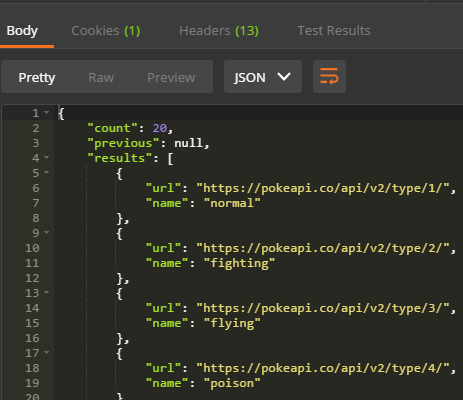Click the type/2/ URL string
Viewport: 463px width, 400px height.
click(x=323, y=248)
